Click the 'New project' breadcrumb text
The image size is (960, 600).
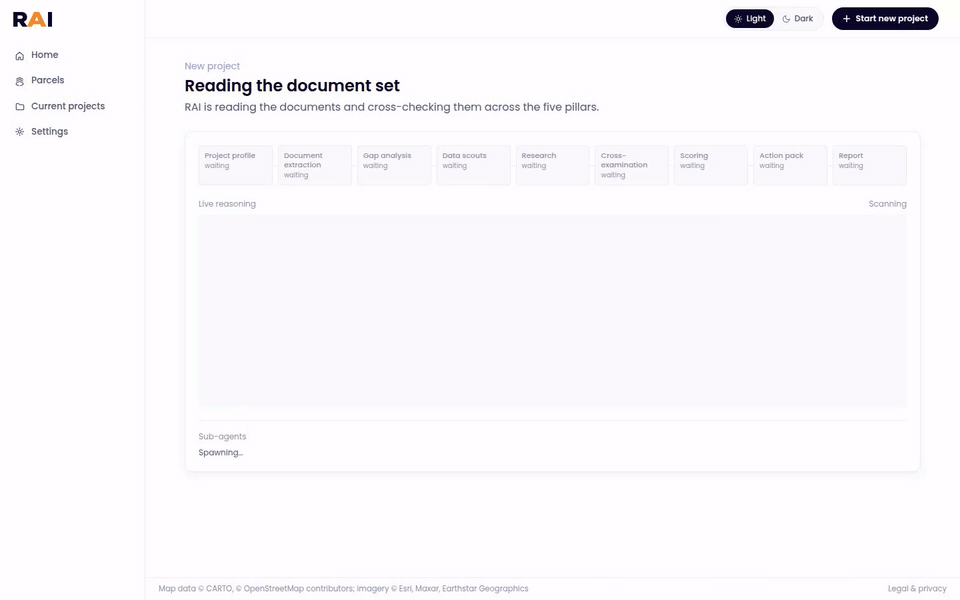[212, 66]
